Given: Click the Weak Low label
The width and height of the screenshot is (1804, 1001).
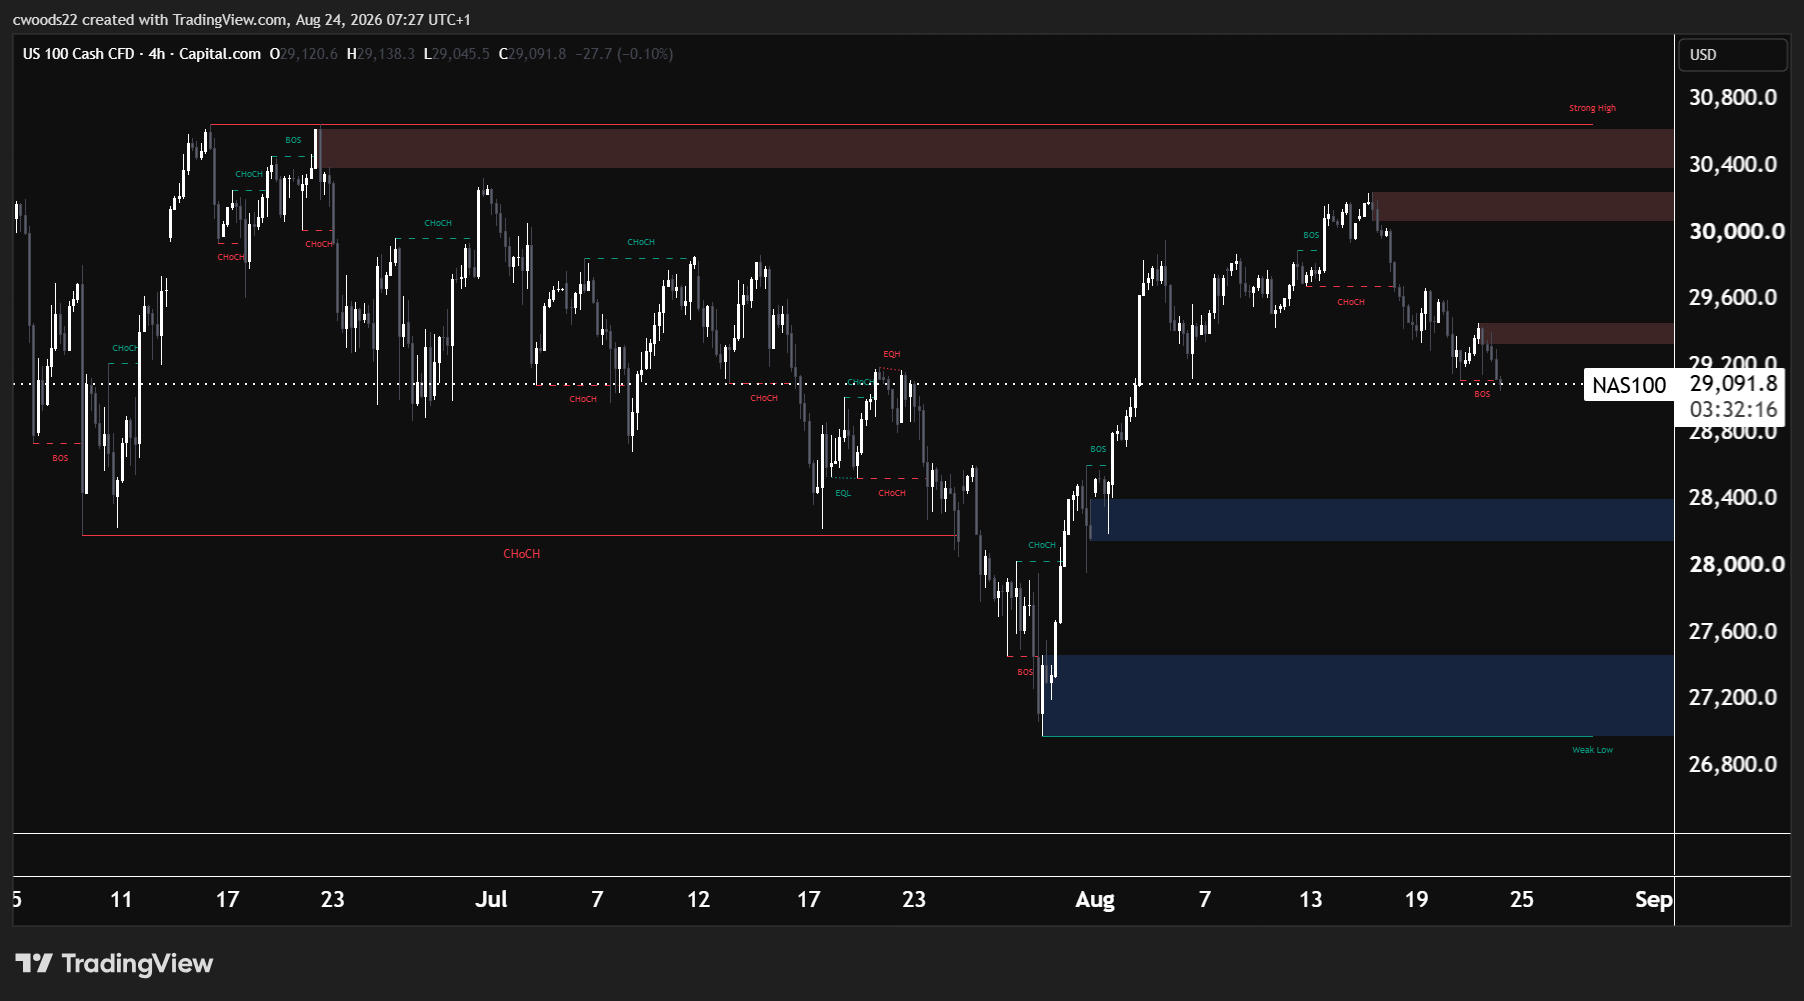Looking at the screenshot, I should click(x=1592, y=750).
